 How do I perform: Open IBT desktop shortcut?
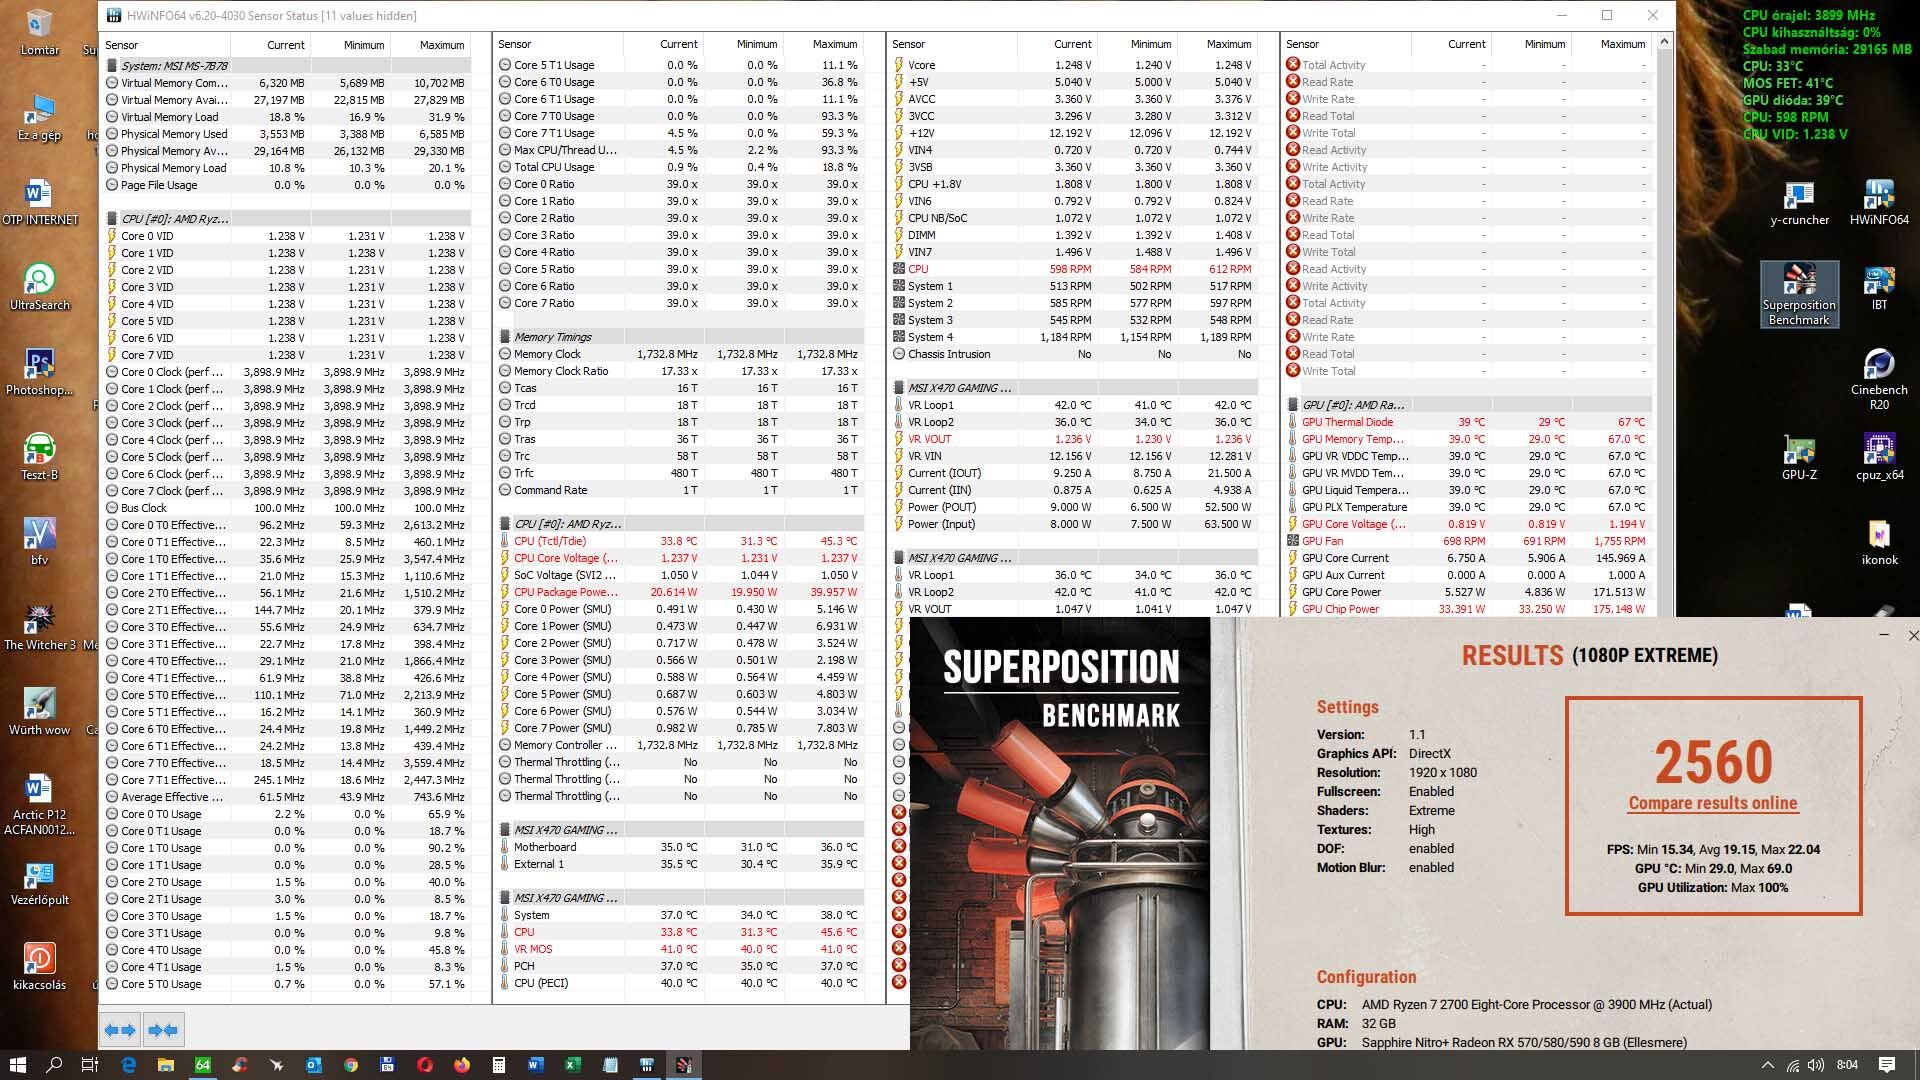click(x=1879, y=288)
